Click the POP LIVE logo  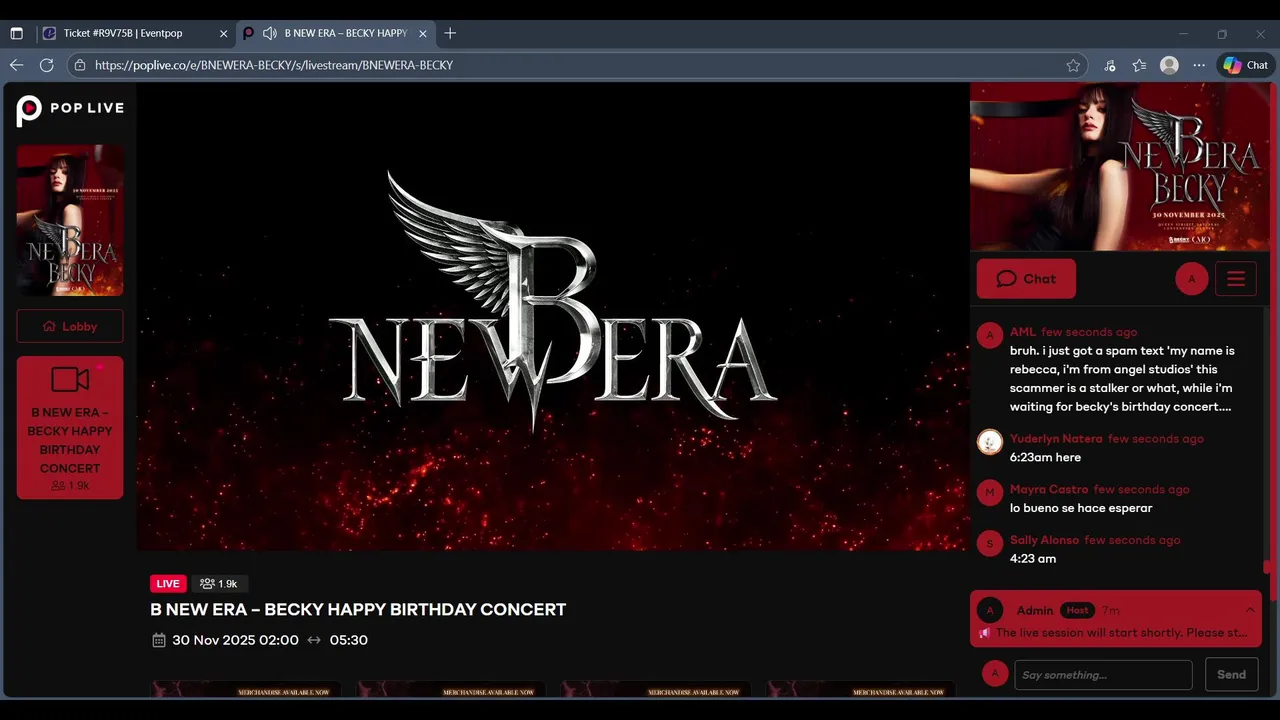[70, 110]
